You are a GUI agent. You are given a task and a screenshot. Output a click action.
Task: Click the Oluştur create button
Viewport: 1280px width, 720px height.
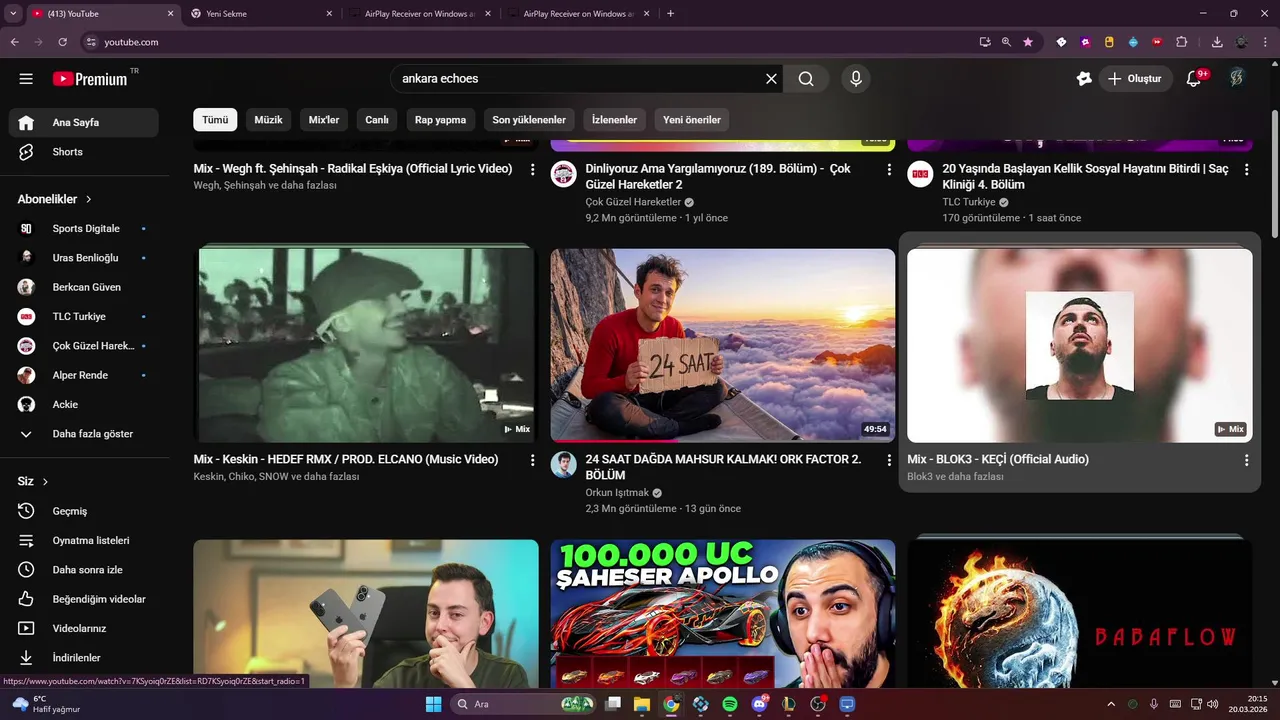[x=1136, y=79]
